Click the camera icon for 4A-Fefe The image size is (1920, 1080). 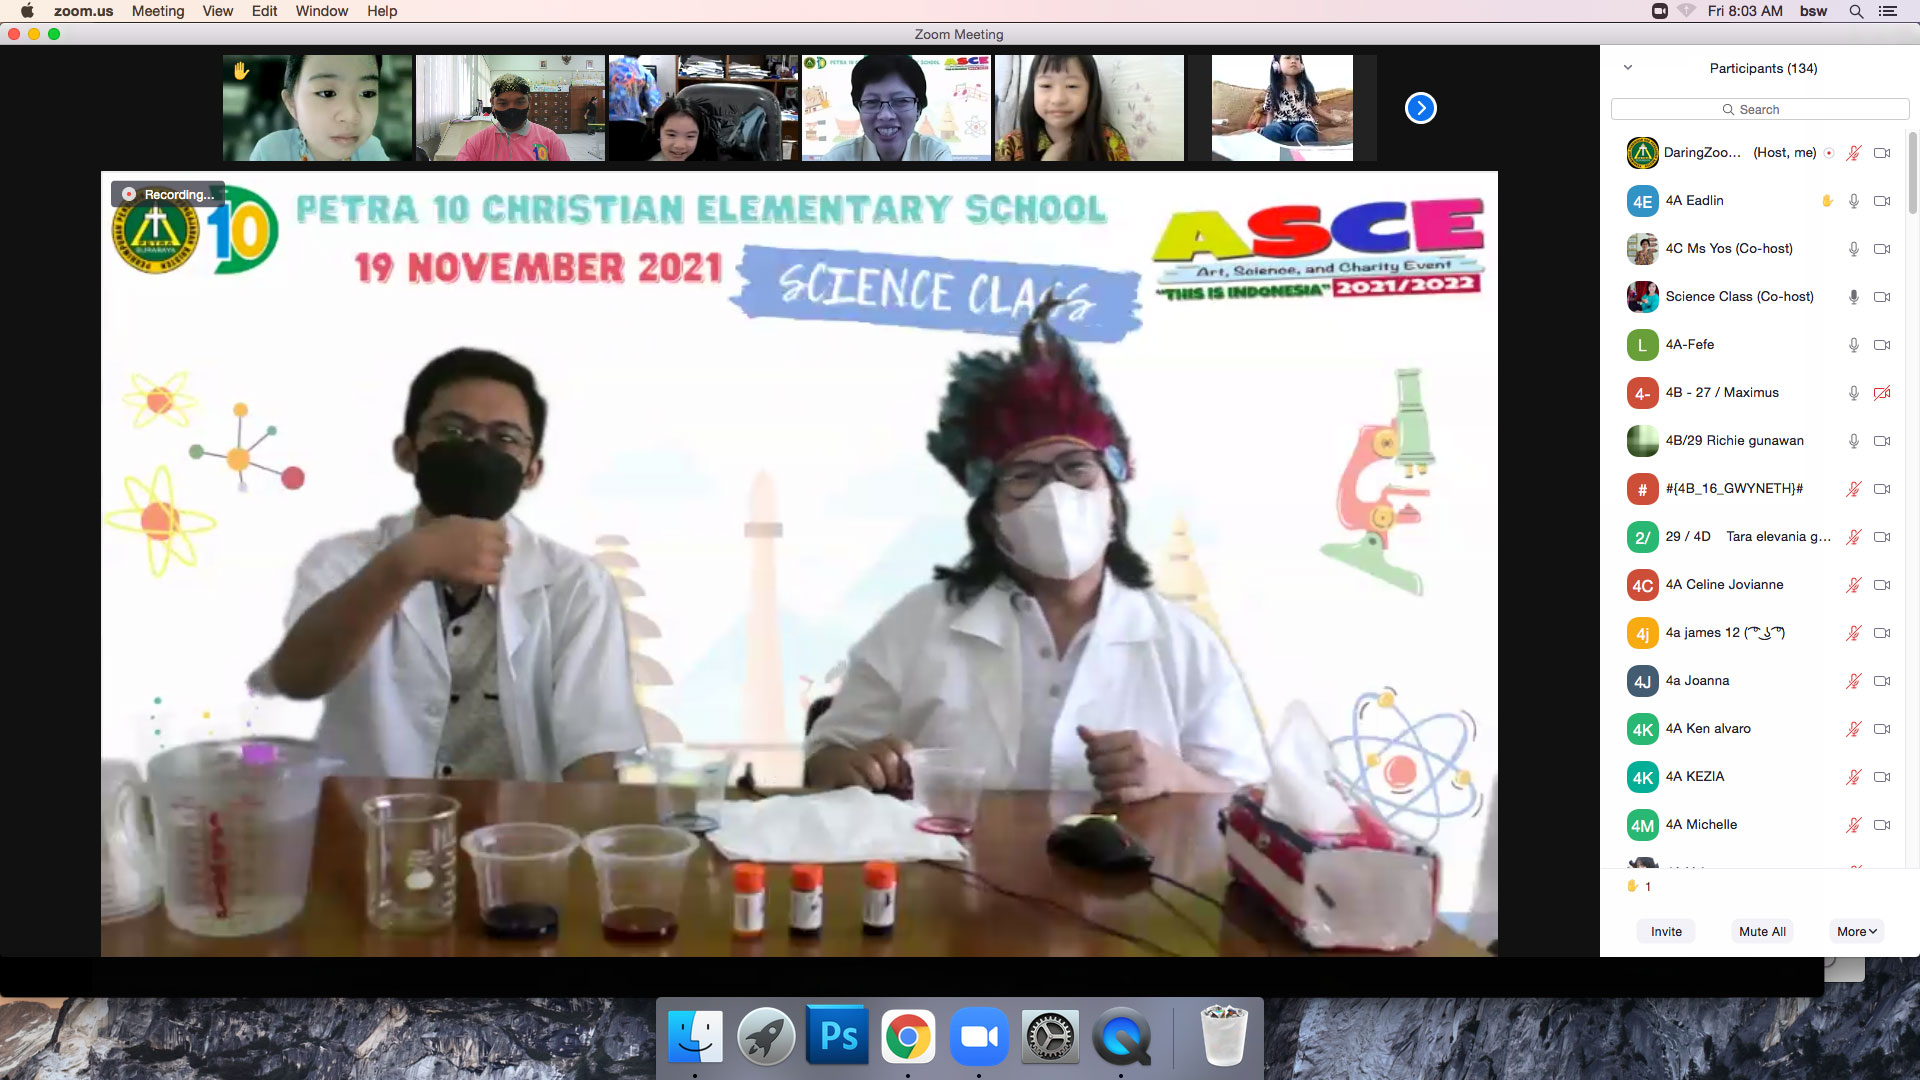click(x=1882, y=345)
